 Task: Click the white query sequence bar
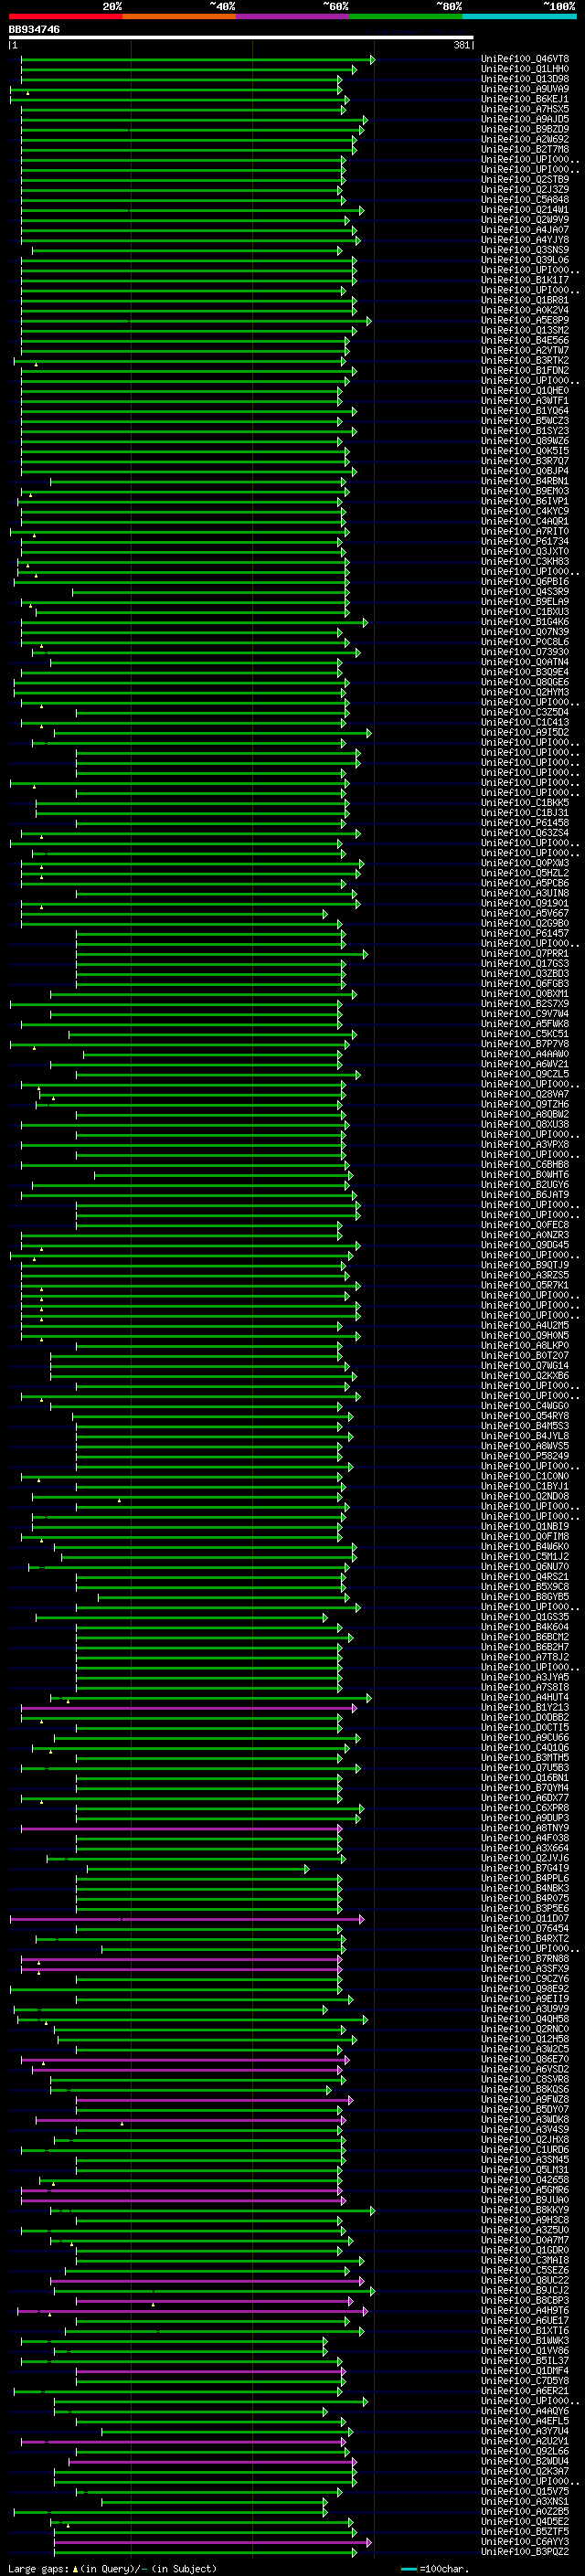point(241,37)
